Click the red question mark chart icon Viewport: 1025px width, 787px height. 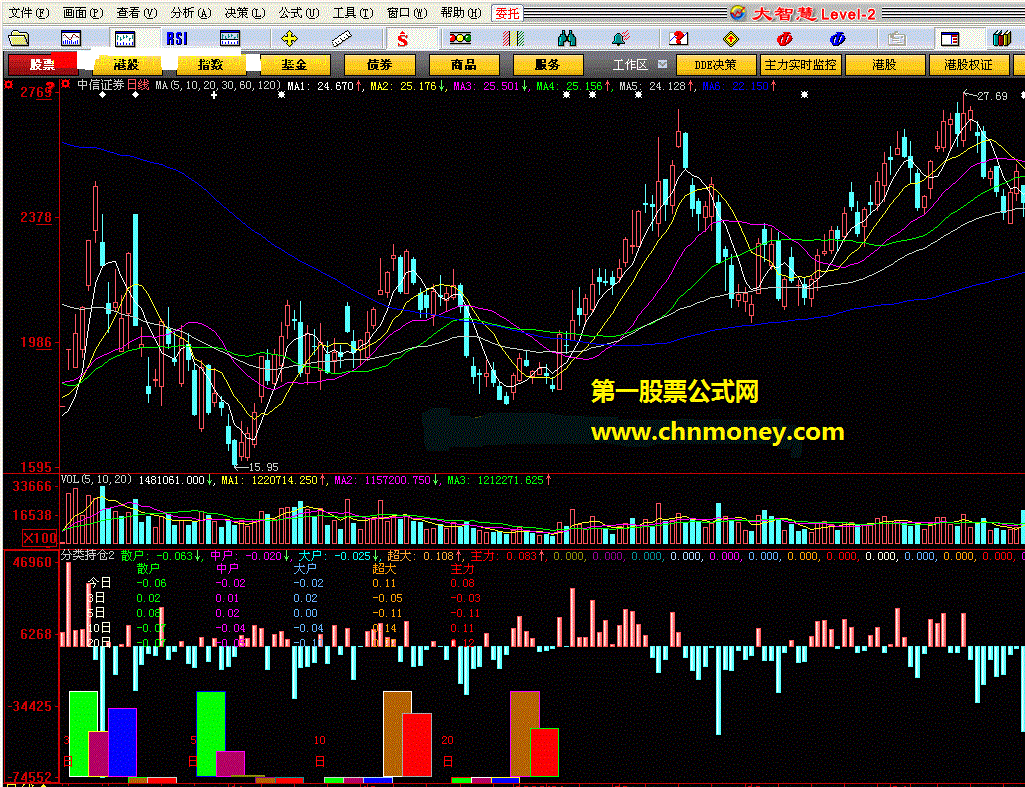tap(678, 39)
